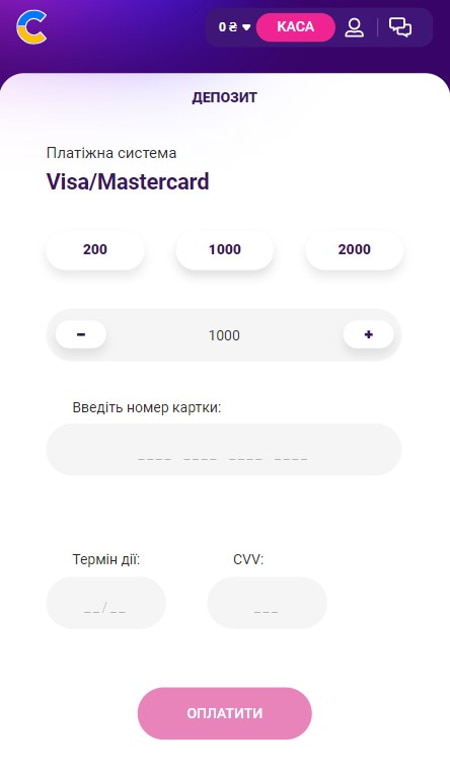Click the blue-yellow C logo
450x776 pixels.
click(x=32, y=27)
